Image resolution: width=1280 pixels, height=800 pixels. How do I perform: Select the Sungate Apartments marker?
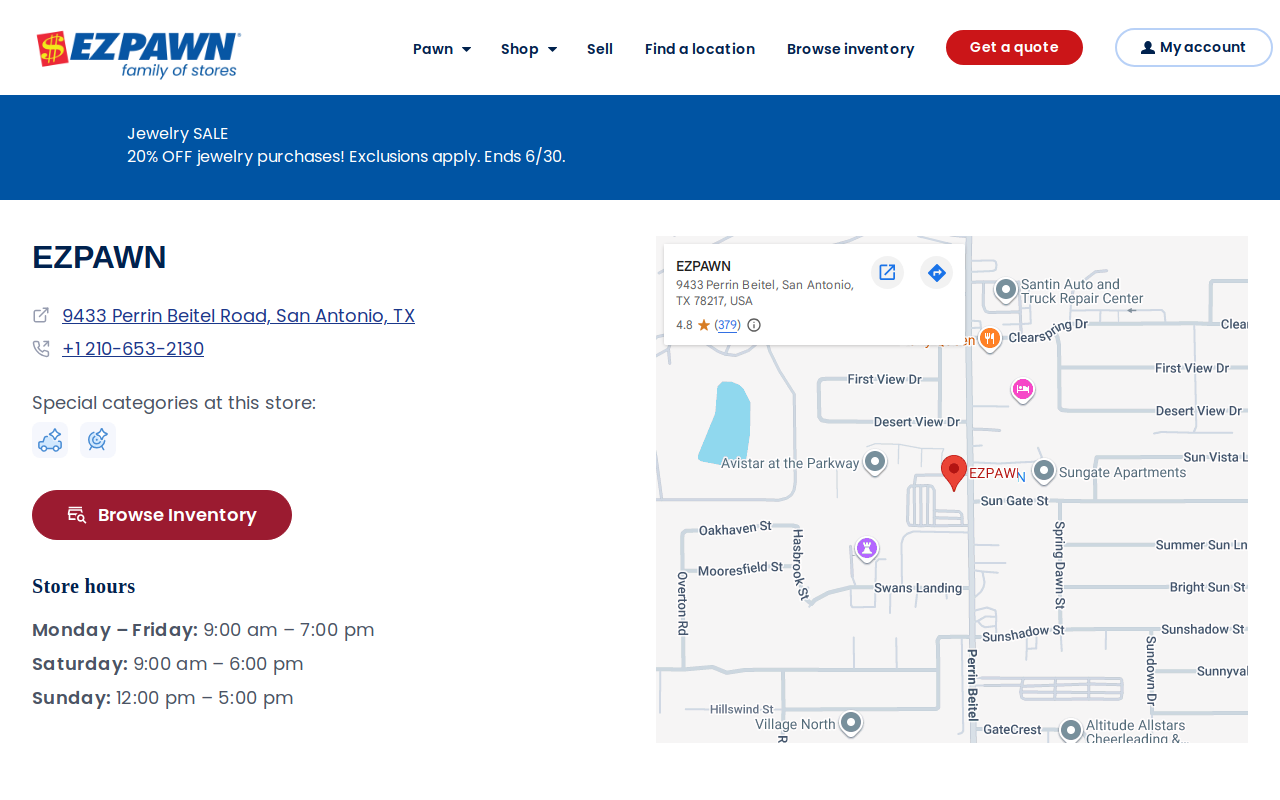point(1044,471)
